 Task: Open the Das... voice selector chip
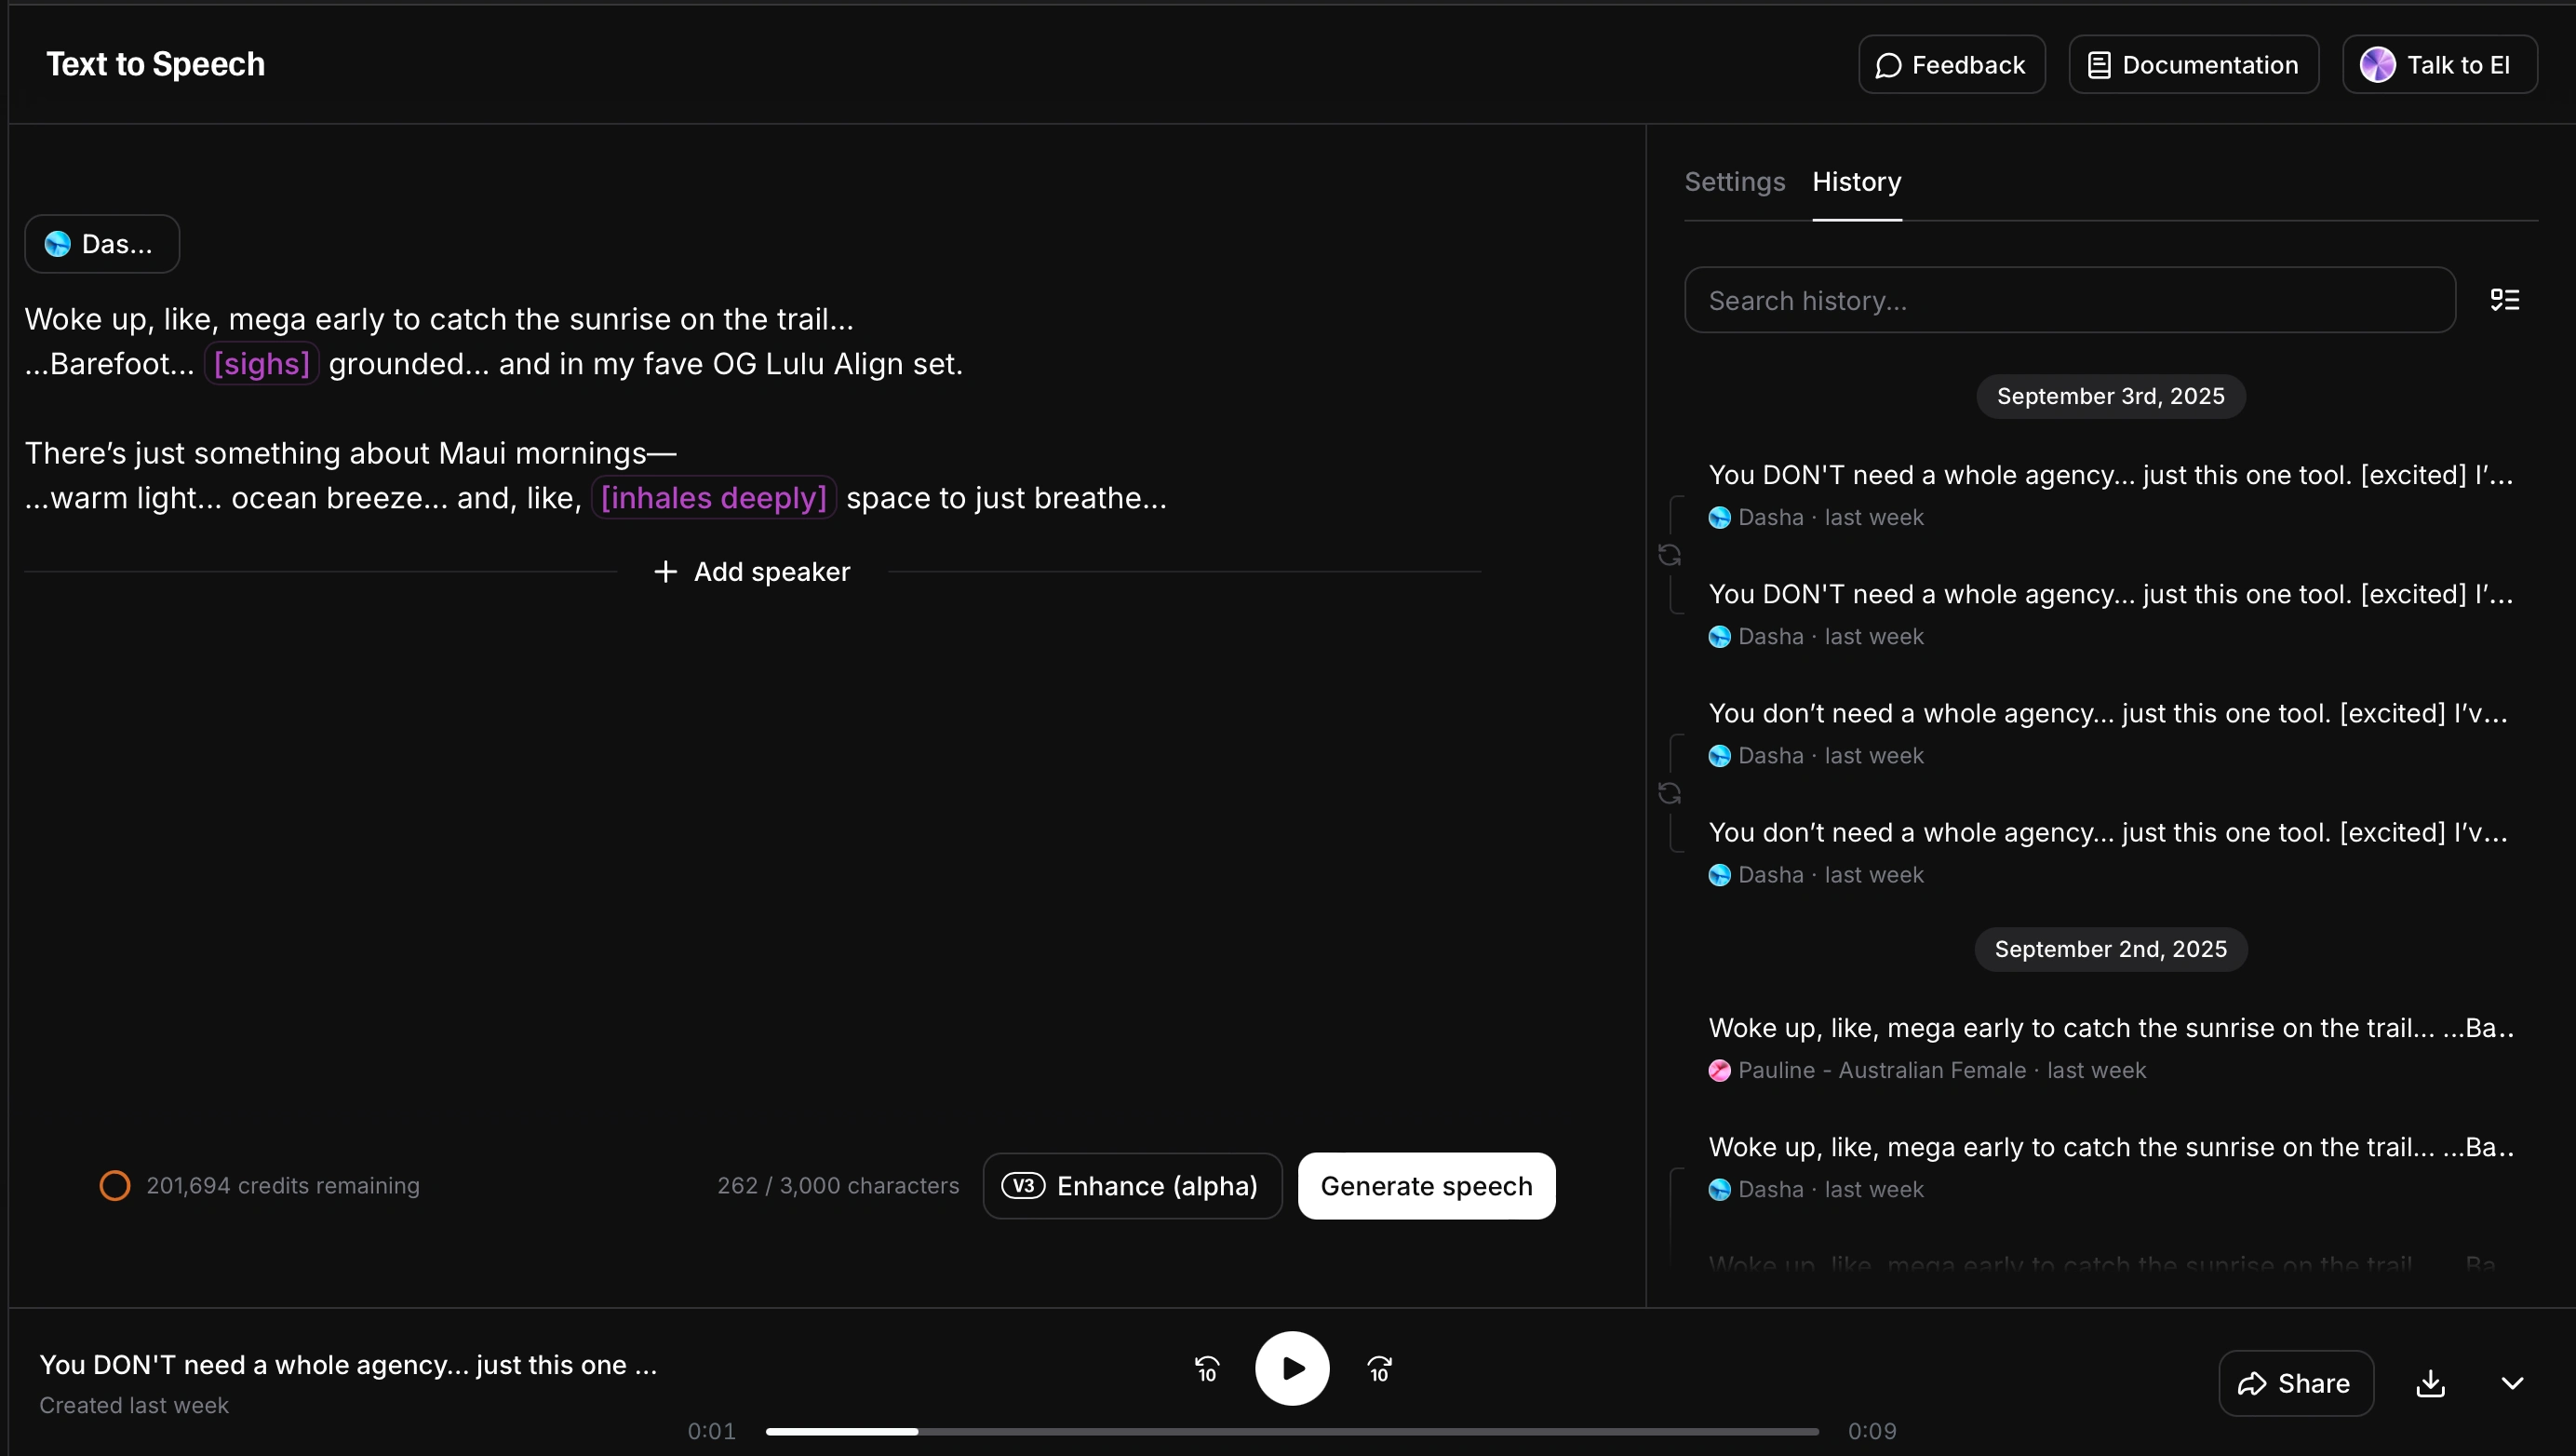pos(102,244)
